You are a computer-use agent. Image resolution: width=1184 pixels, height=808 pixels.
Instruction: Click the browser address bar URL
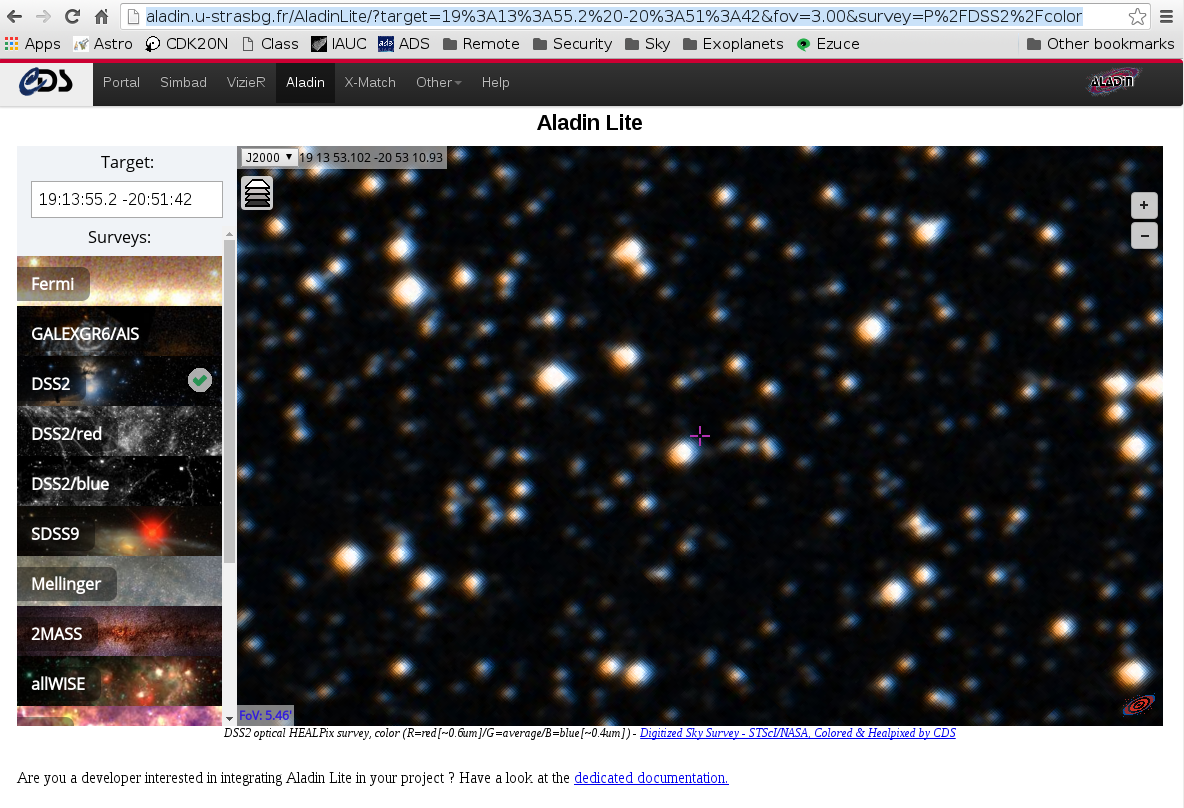[x=614, y=16]
